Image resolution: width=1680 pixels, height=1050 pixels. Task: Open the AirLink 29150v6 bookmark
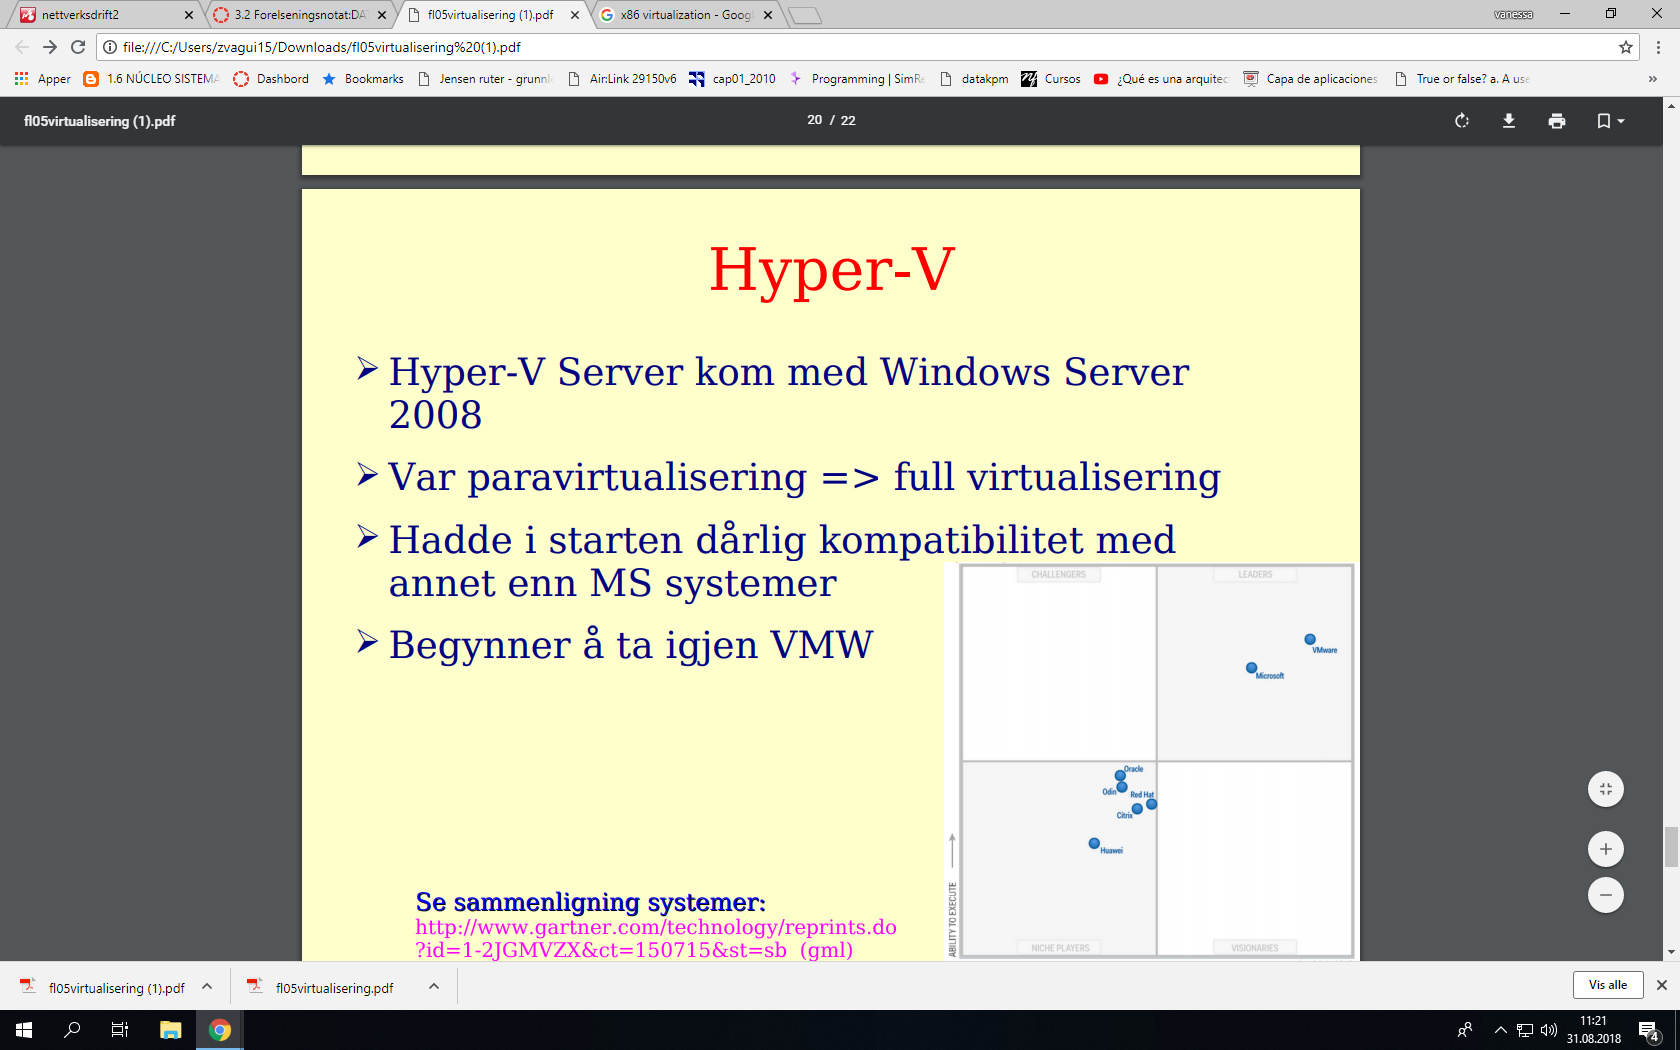622,79
